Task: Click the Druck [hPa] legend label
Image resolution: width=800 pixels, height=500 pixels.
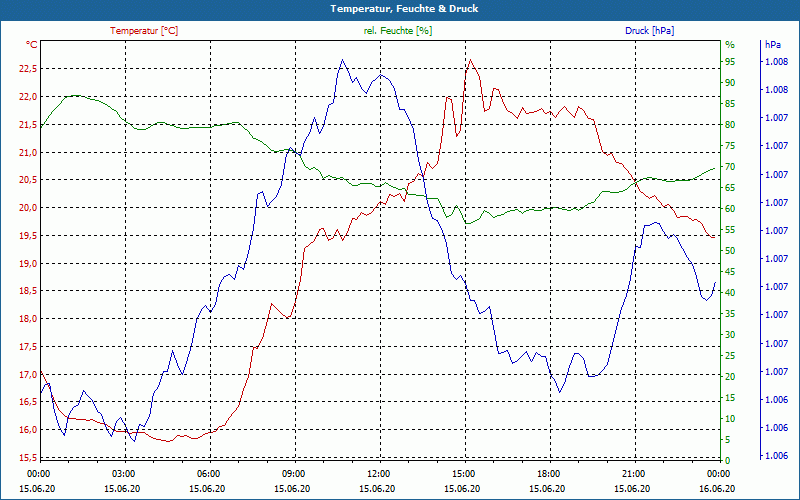Action: (649, 31)
